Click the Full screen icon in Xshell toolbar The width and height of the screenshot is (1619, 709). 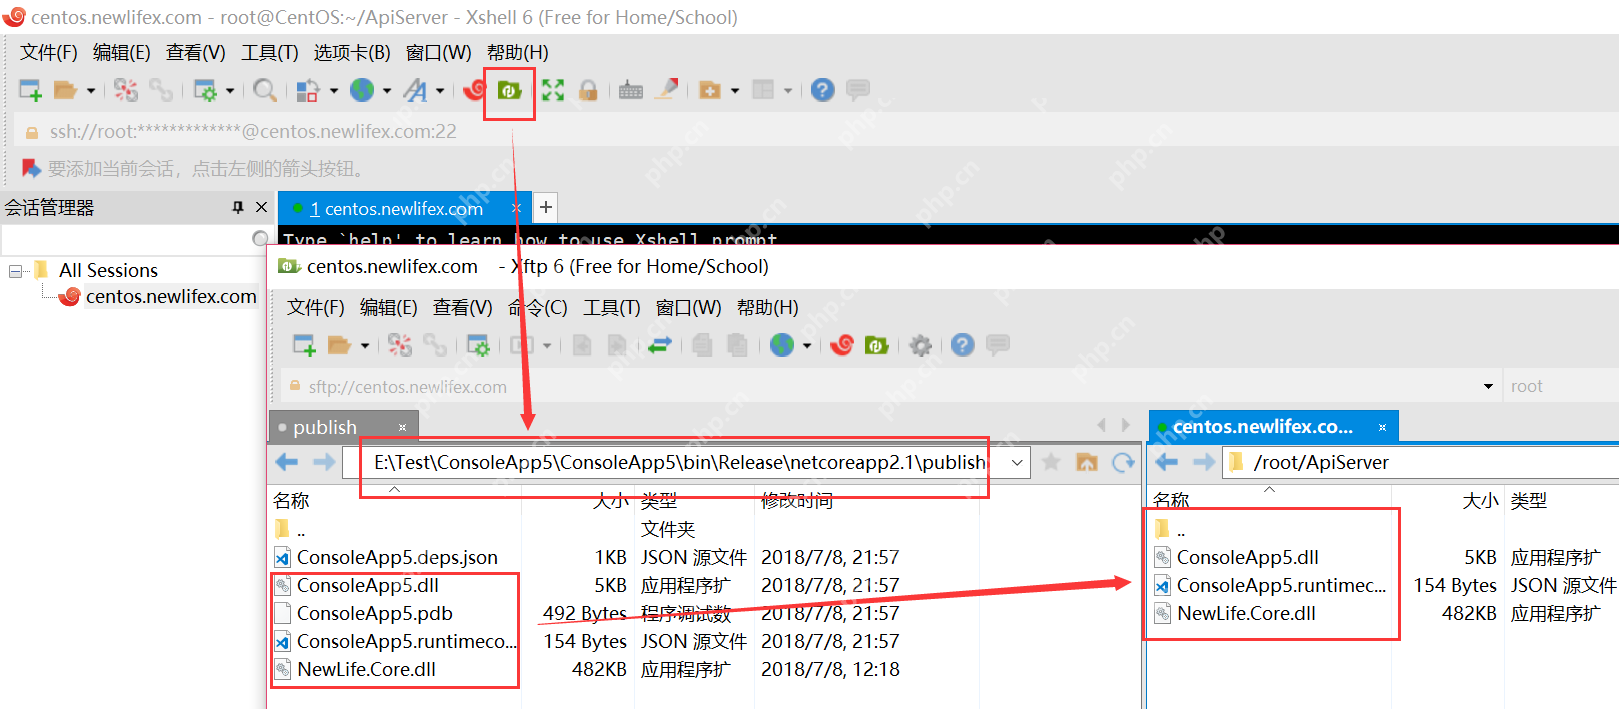click(x=553, y=90)
